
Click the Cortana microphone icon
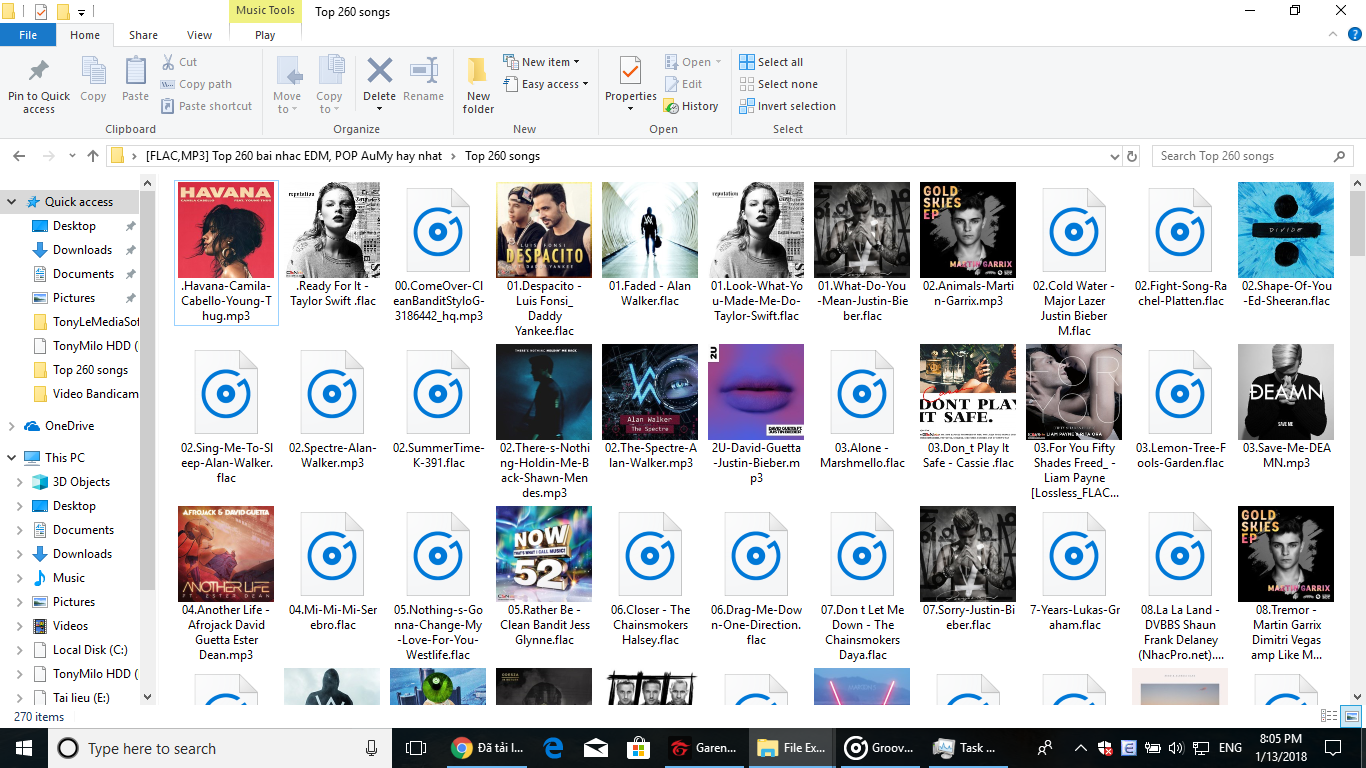pos(371,748)
